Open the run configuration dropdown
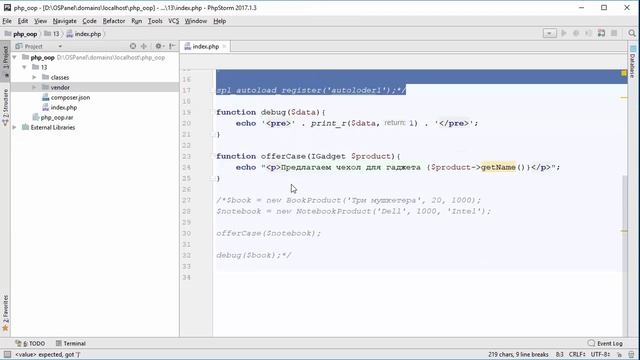 pyautogui.click(x=549, y=33)
